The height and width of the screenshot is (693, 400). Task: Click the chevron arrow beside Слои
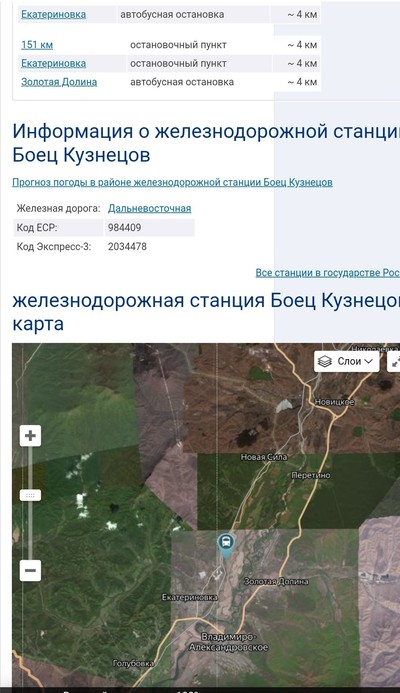368,362
